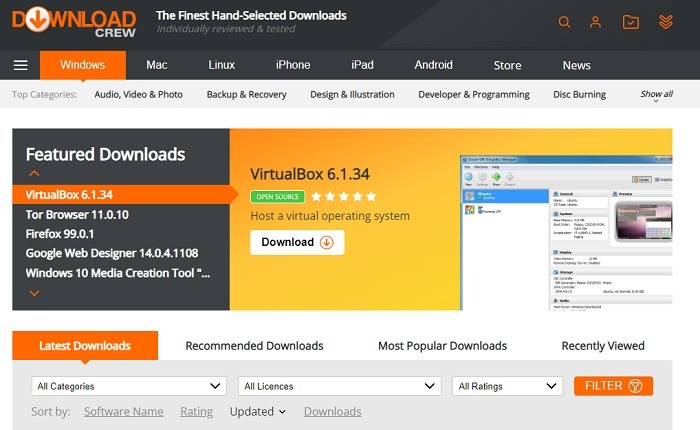
Task: Select the Latest Downloads tab
Action: click(x=85, y=346)
